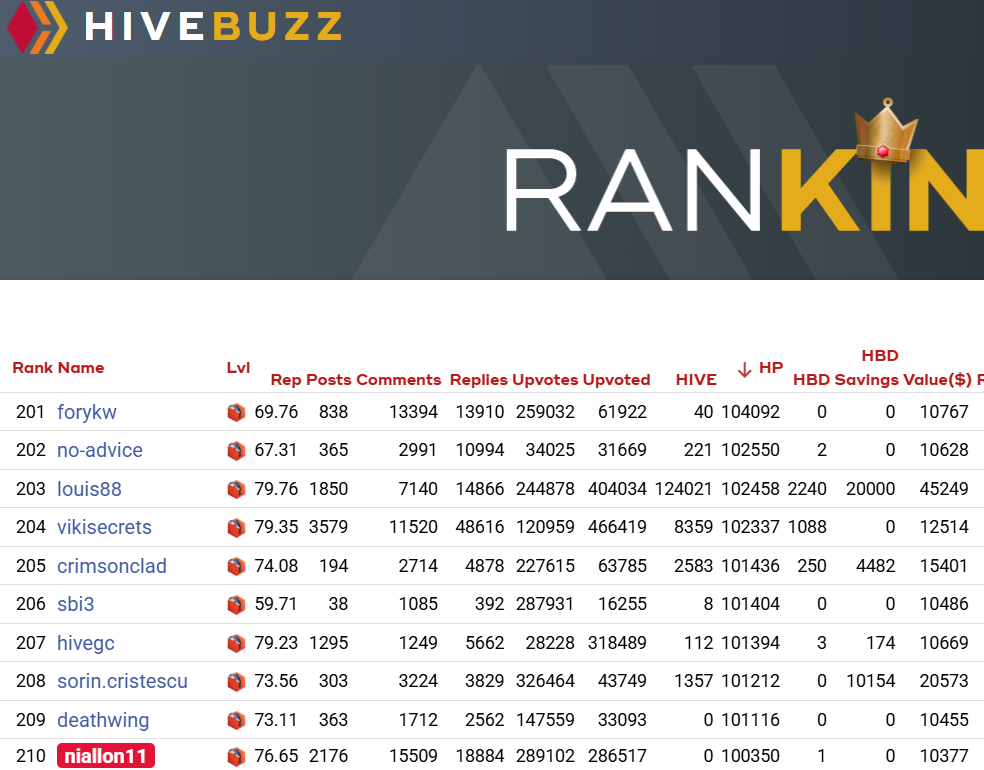
Task: Sort table by HP column header
Action: pos(770,368)
